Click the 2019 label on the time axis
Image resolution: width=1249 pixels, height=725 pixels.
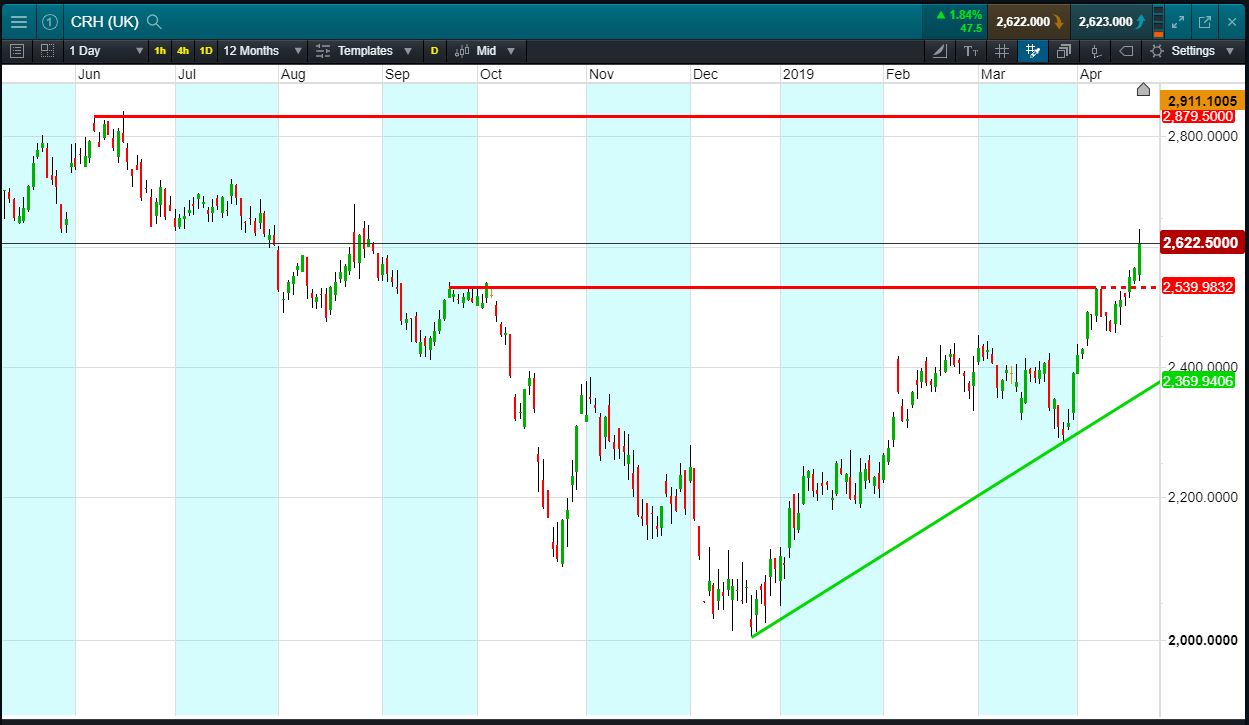[x=800, y=74]
